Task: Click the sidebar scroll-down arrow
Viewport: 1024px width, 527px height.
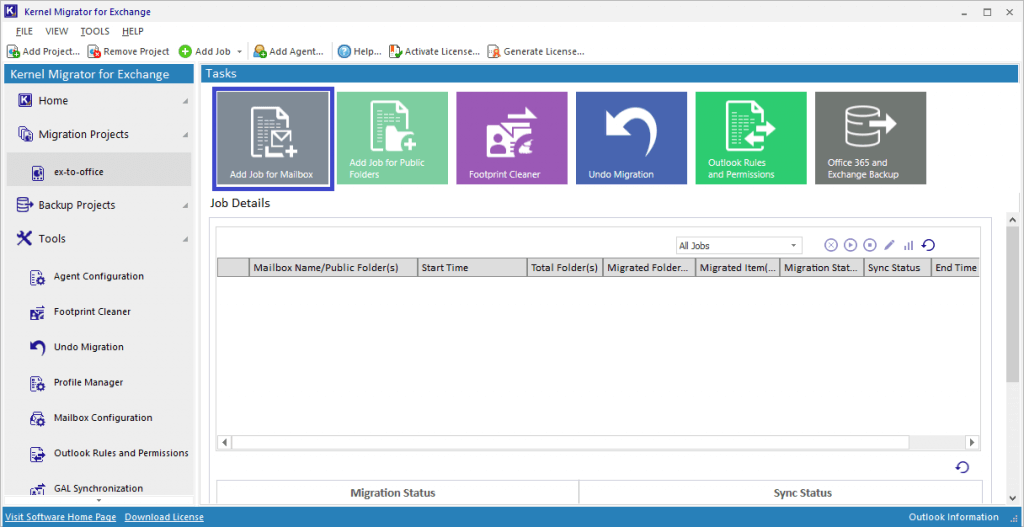Action: (x=99, y=500)
